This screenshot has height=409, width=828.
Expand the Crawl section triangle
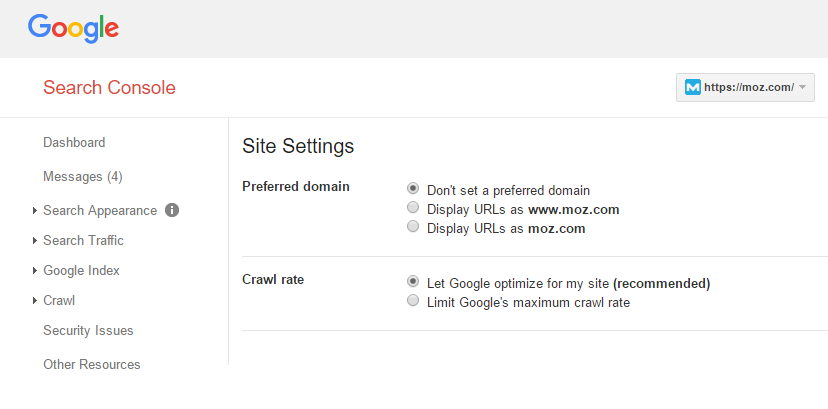tap(35, 301)
